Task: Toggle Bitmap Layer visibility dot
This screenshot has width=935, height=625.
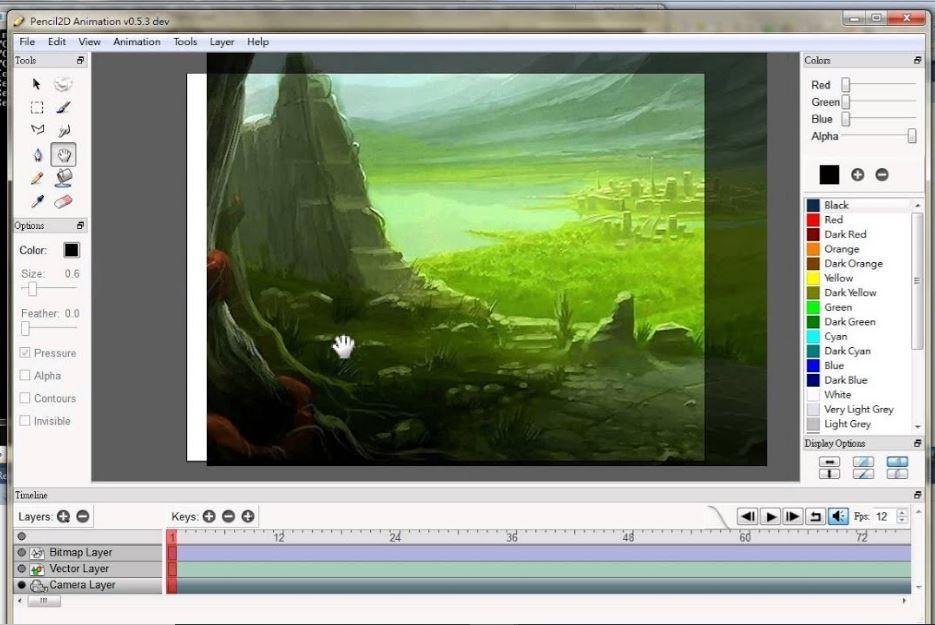Action: point(22,552)
